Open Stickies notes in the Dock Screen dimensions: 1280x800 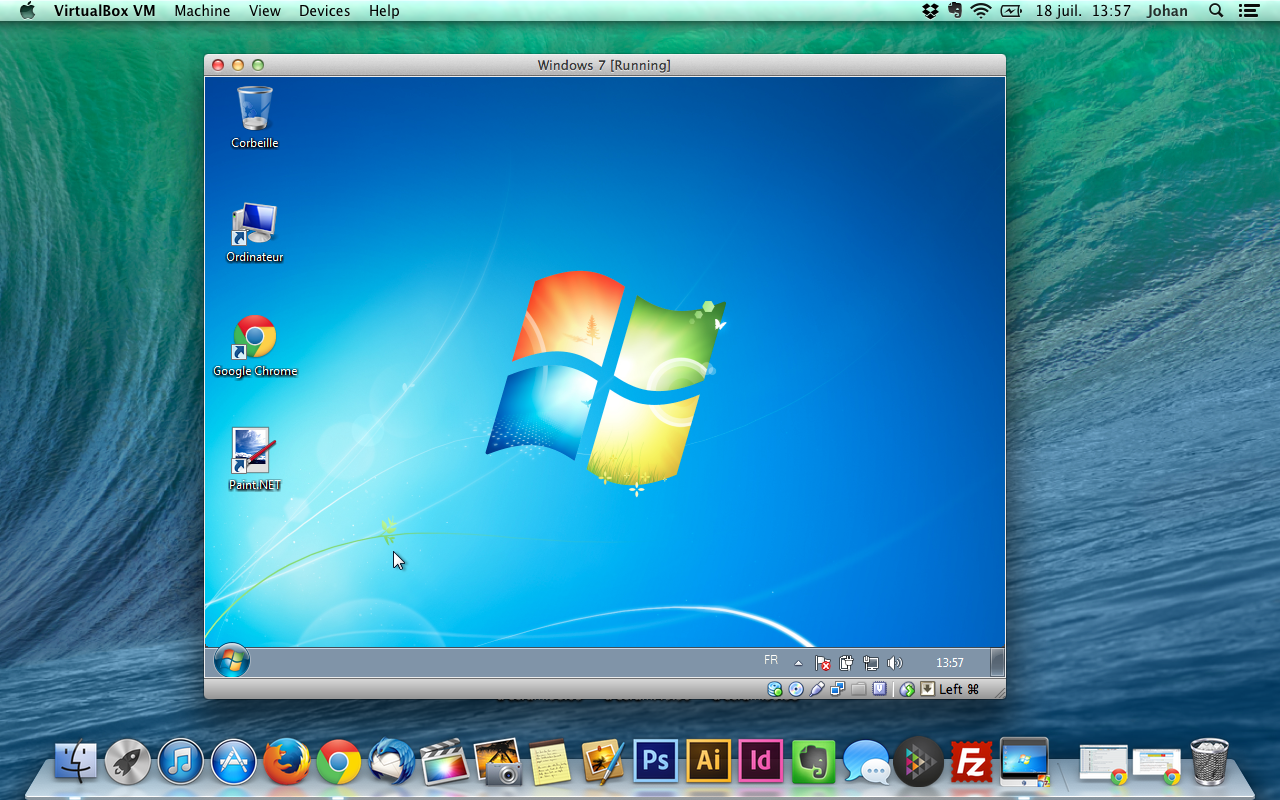tap(550, 763)
